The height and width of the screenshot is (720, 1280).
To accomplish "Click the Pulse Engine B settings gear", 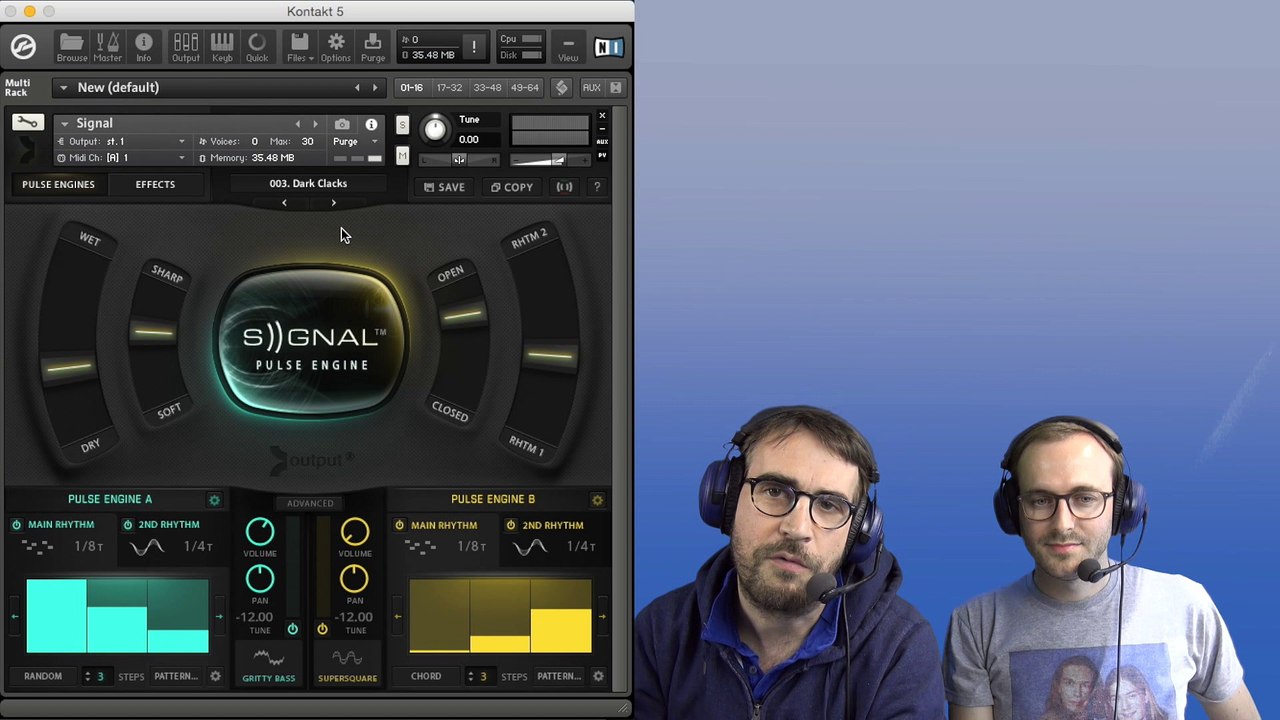I will coord(598,499).
